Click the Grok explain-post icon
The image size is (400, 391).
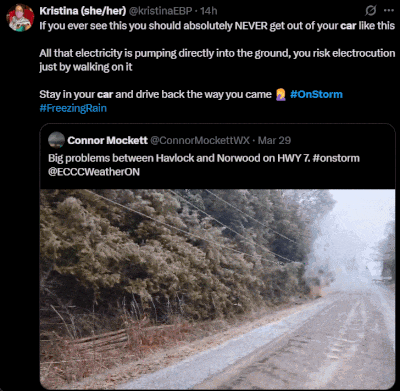[370, 11]
